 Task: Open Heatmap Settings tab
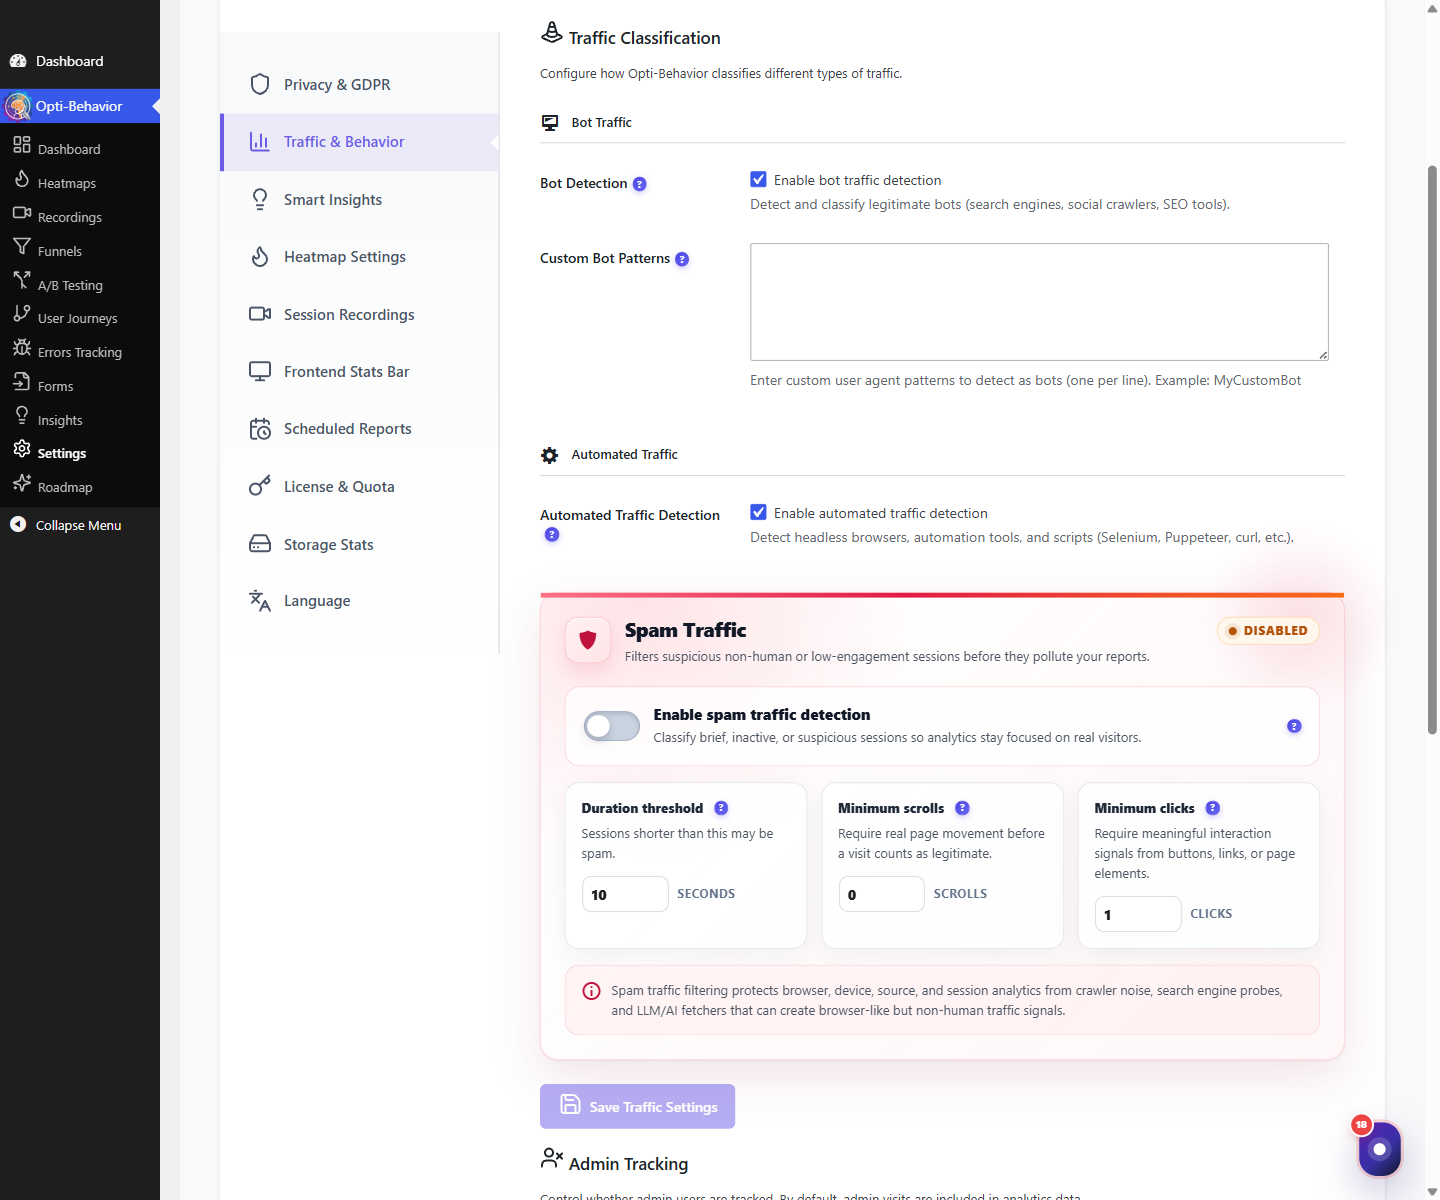pyautogui.click(x=360, y=257)
